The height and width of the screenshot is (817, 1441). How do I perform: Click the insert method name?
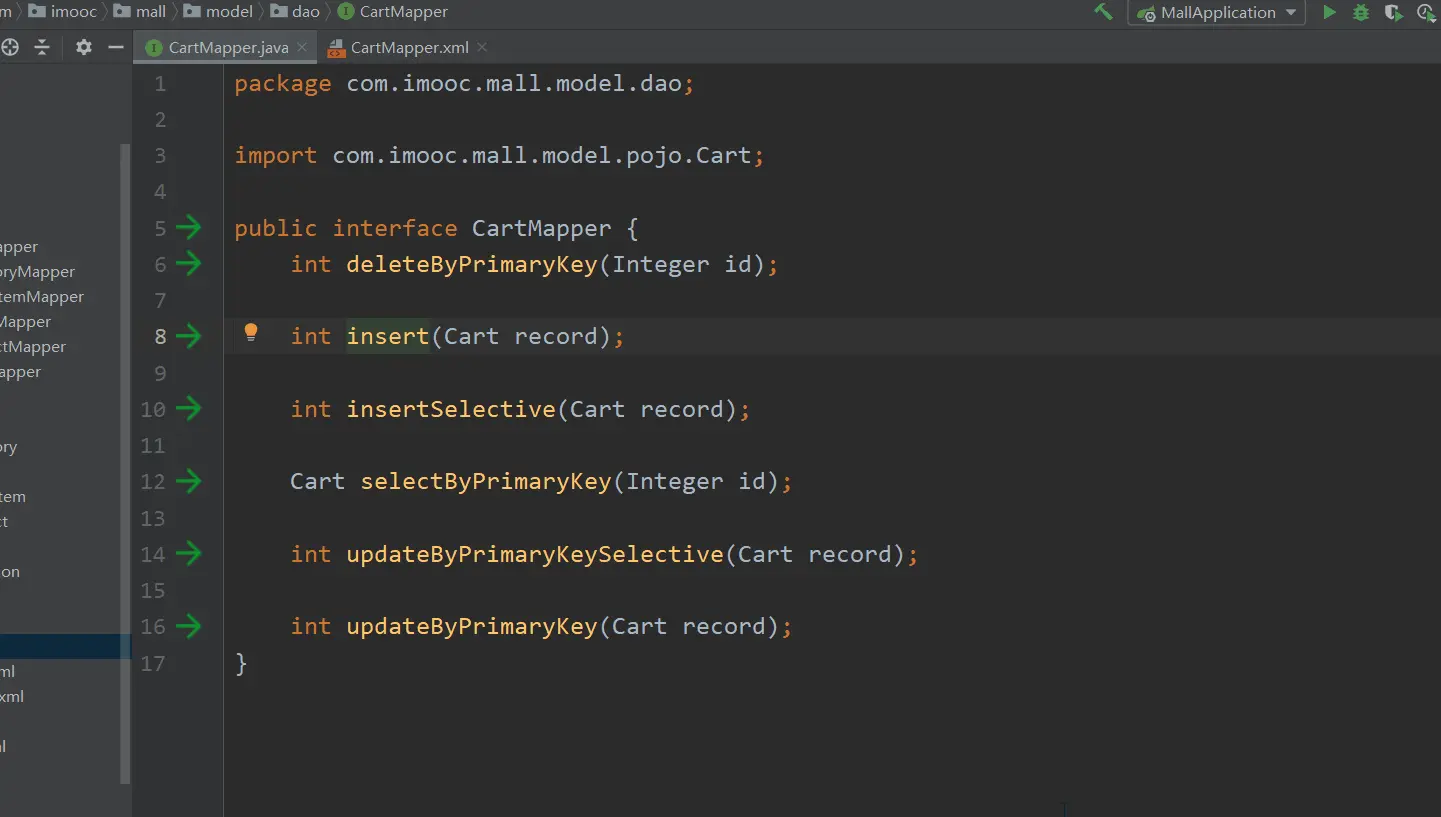388,337
